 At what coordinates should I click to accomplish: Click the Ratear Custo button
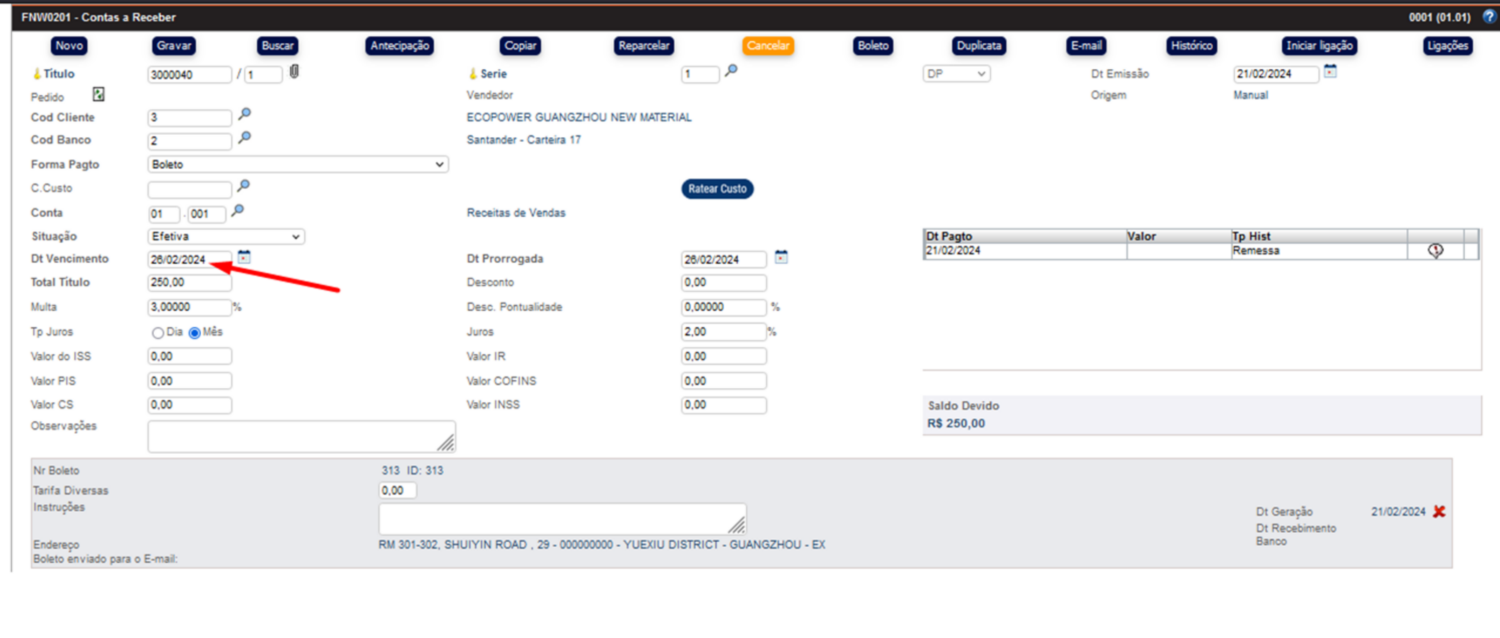[x=718, y=189]
